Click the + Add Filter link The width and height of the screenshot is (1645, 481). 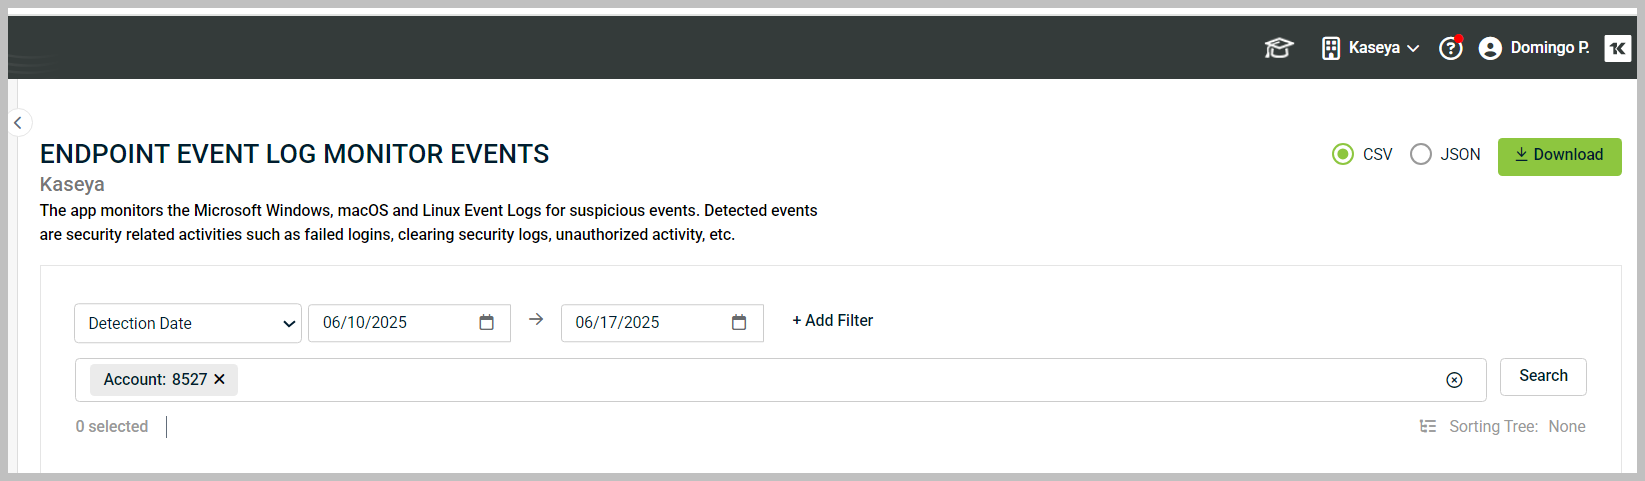pos(833,320)
